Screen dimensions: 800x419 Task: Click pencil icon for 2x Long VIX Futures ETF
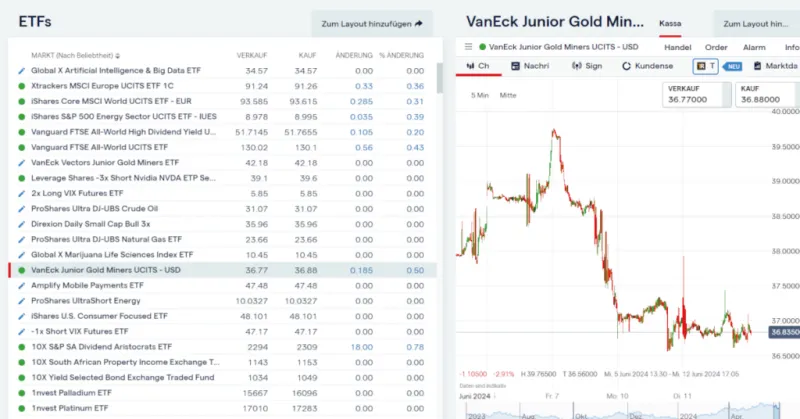(21, 193)
